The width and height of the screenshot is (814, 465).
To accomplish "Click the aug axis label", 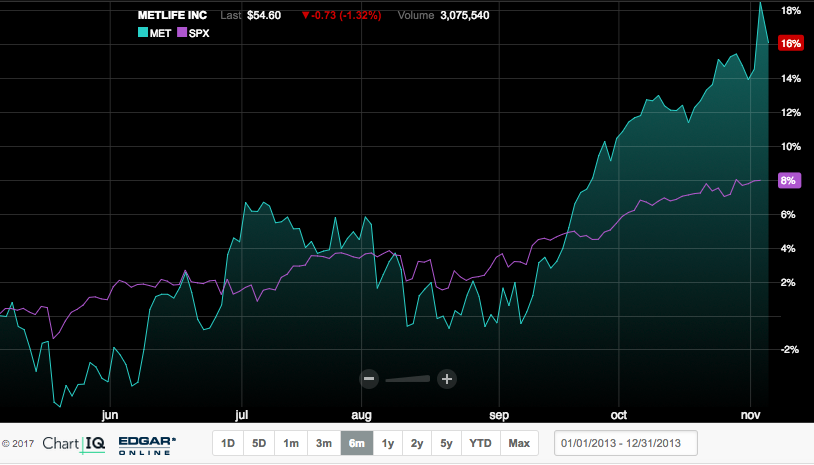I will pos(361,415).
